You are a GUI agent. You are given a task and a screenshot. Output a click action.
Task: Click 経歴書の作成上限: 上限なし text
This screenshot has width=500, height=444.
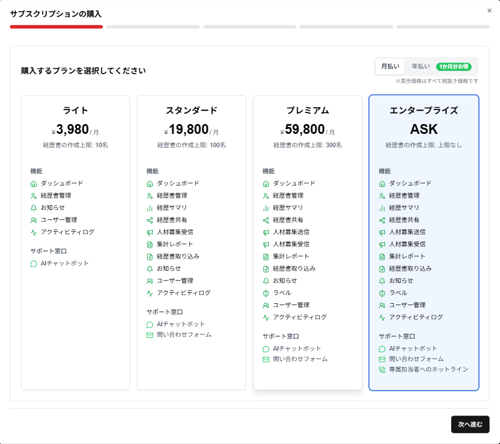[424, 145]
